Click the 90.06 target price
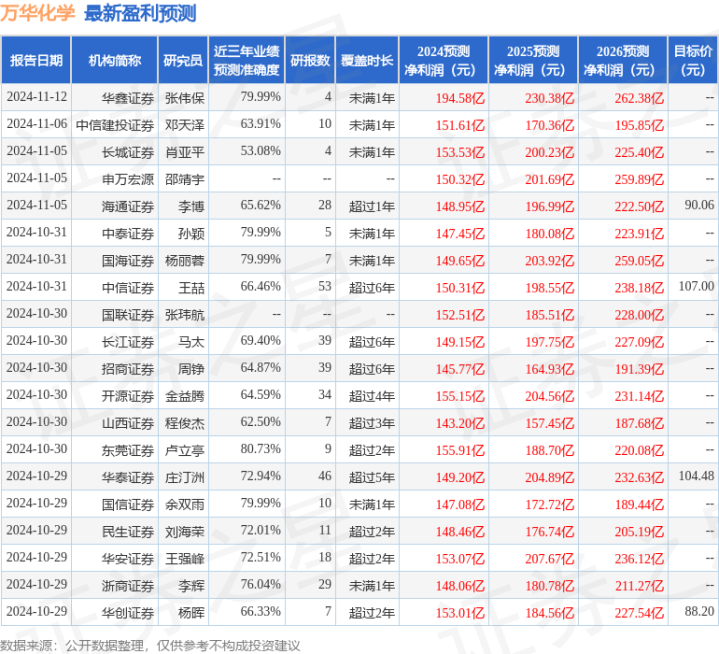Viewport: 719px width, 654px height. point(699,205)
